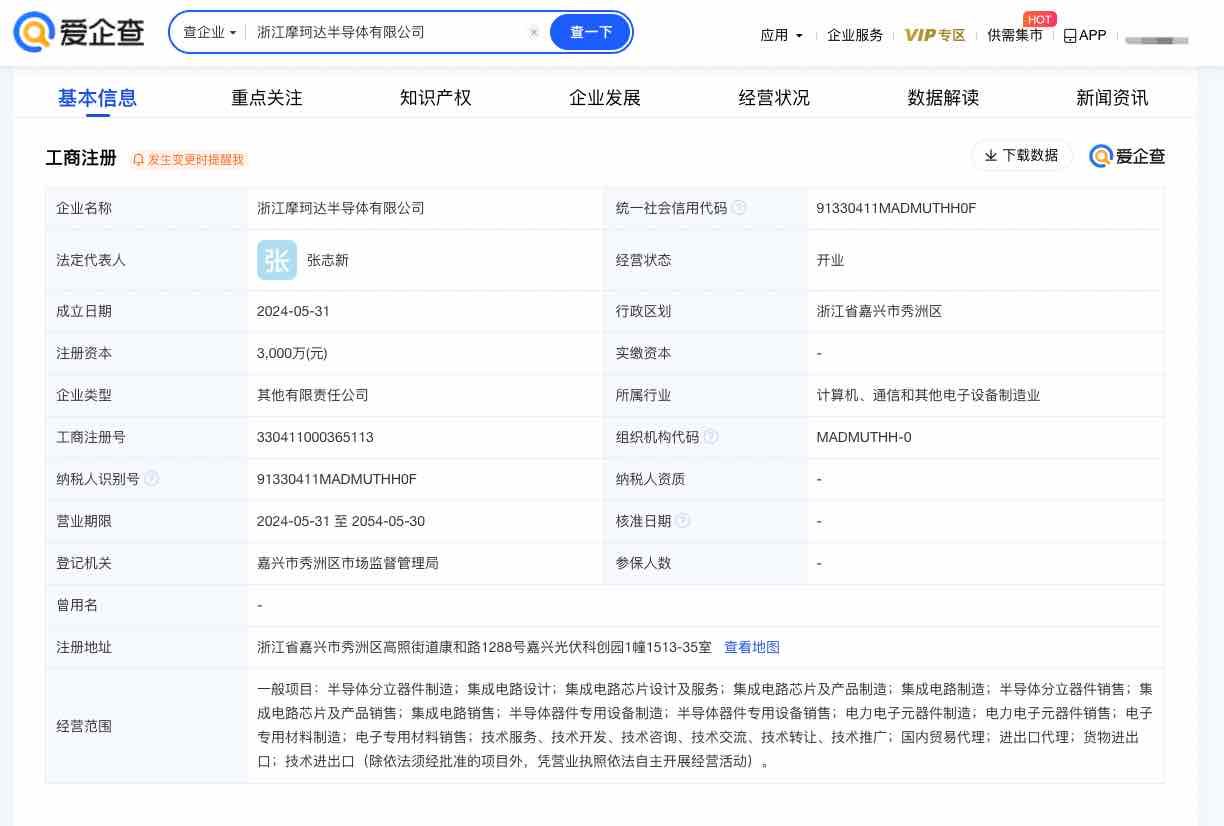Click the 经营范围 description text
The height and width of the screenshot is (826, 1224).
tap(705, 725)
